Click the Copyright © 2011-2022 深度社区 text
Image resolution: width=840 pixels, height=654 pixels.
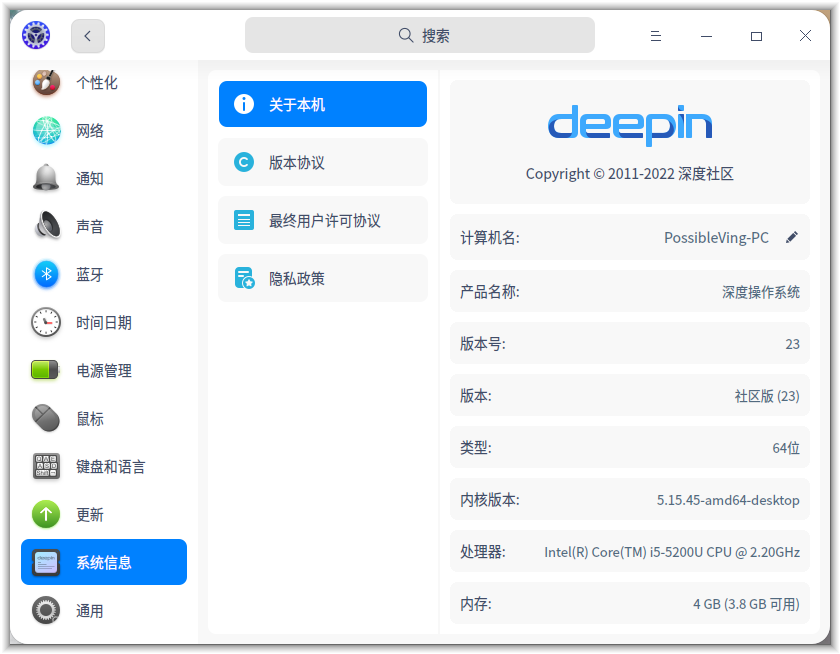tap(629, 174)
